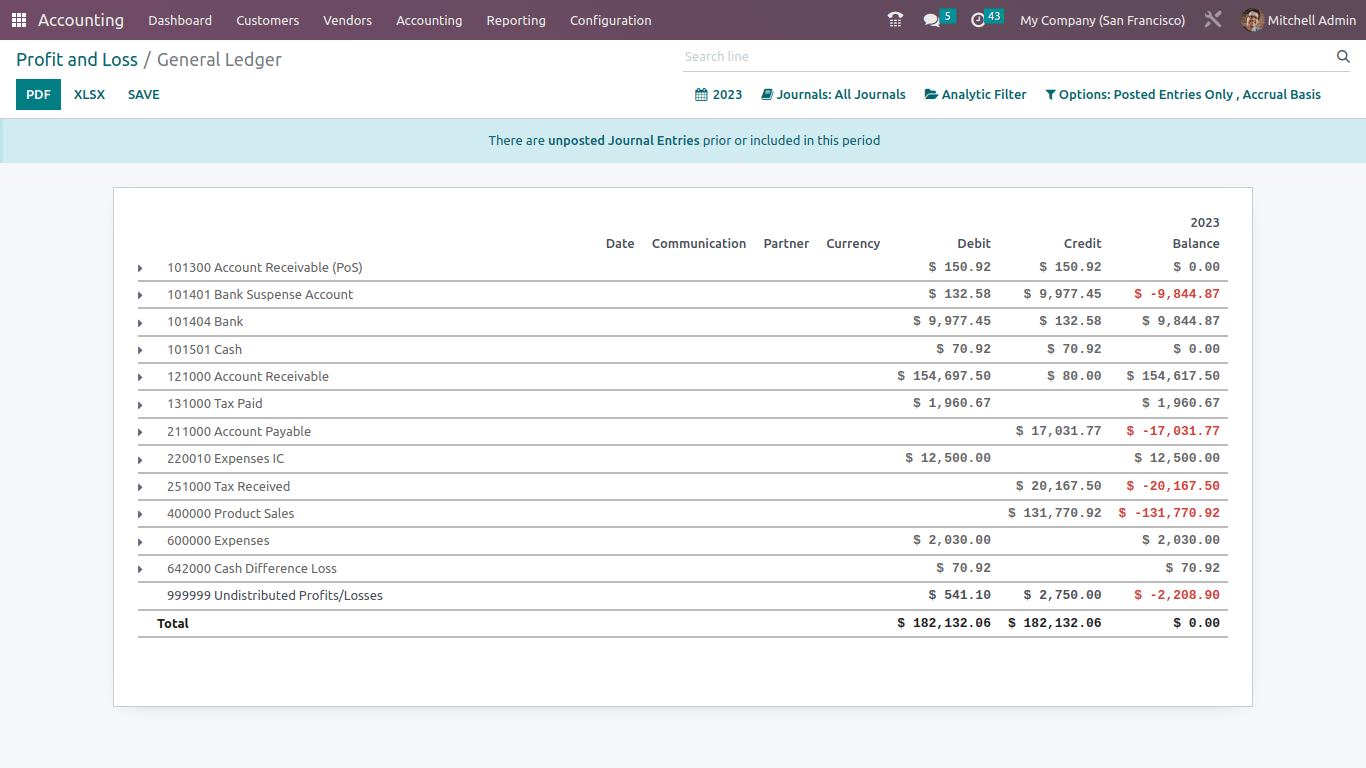Click the 101401 Bank Suspense Account label
Screen dimensions: 1366x768
pyautogui.click(x=260, y=295)
